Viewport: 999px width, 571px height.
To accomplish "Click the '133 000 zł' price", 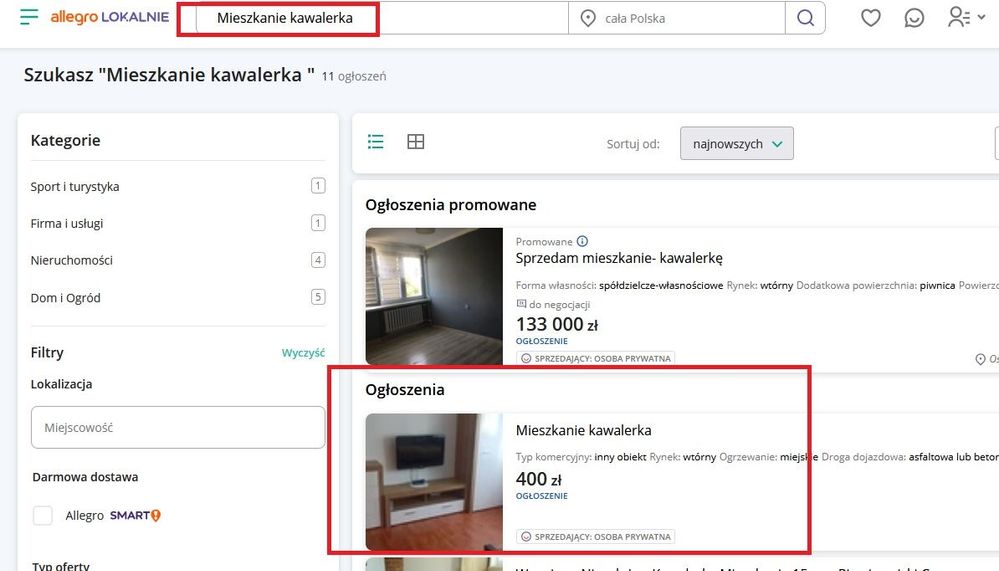I will 557,324.
